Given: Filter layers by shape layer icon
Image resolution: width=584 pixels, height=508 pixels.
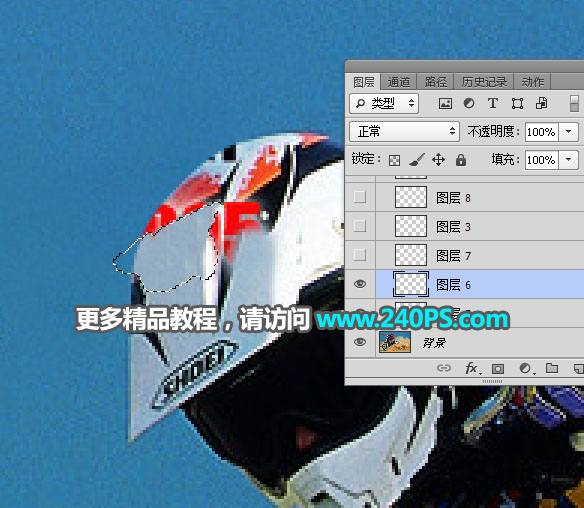Looking at the screenshot, I should point(517,103).
